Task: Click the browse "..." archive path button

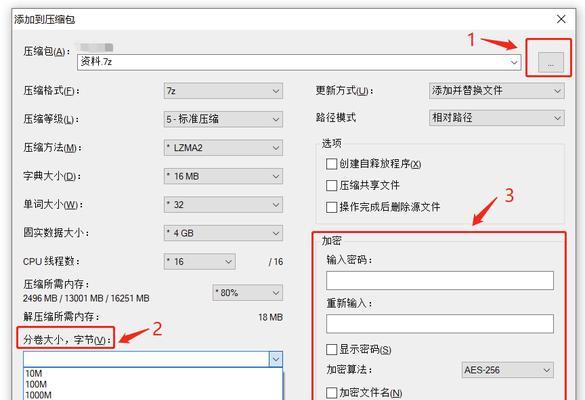Action: 551,62
